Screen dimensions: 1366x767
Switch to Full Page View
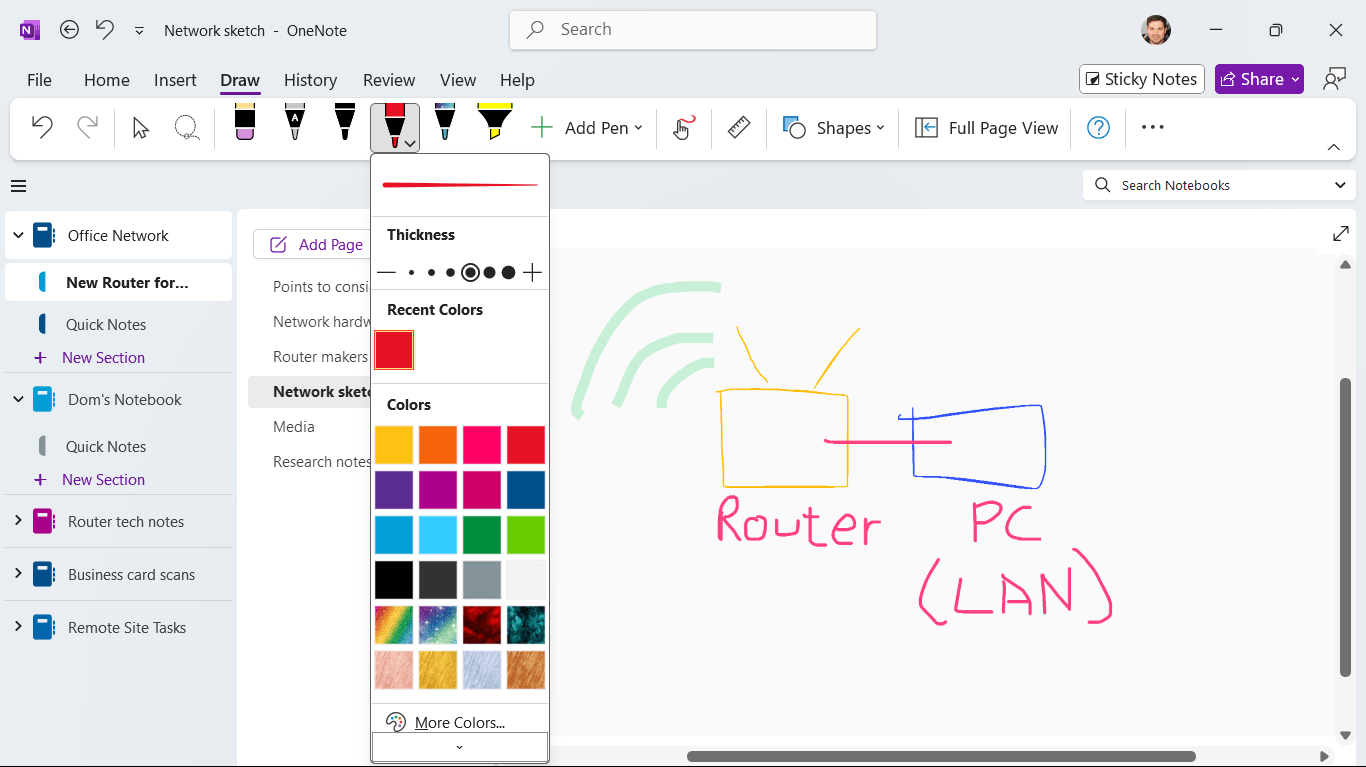[985, 127]
